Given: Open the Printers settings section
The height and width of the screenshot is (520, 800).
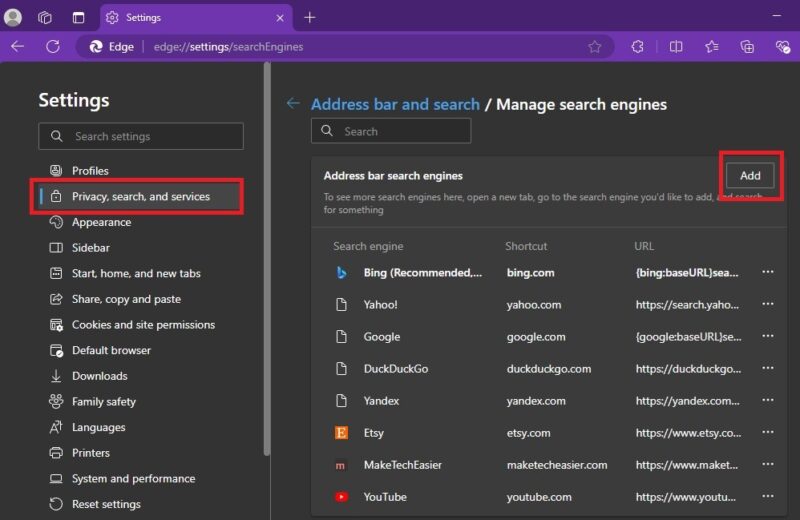Looking at the screenshot, I should click(91, 453).
